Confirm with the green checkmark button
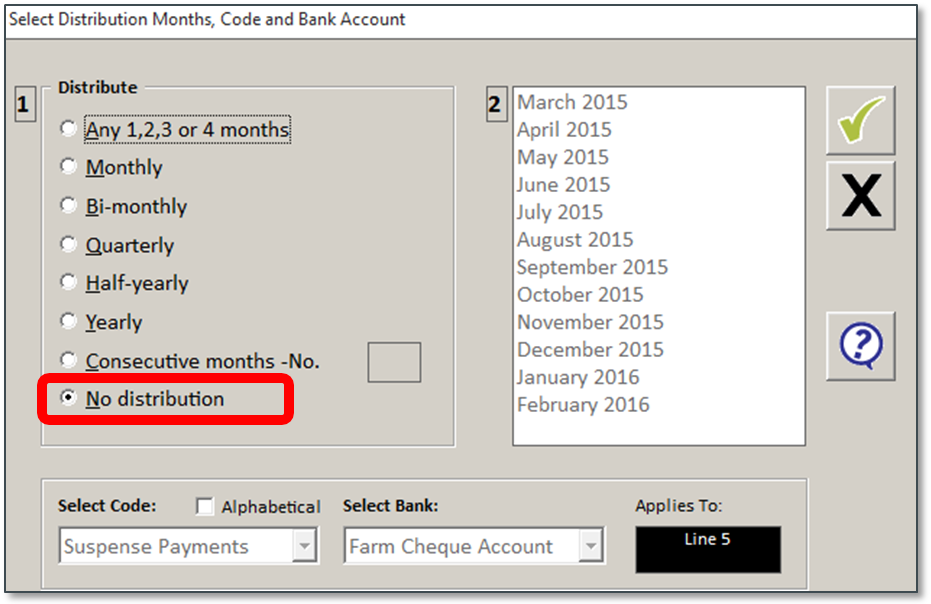The height and width of the screenshot is (604, 931). pyautogui.click(x=860, y=121)
